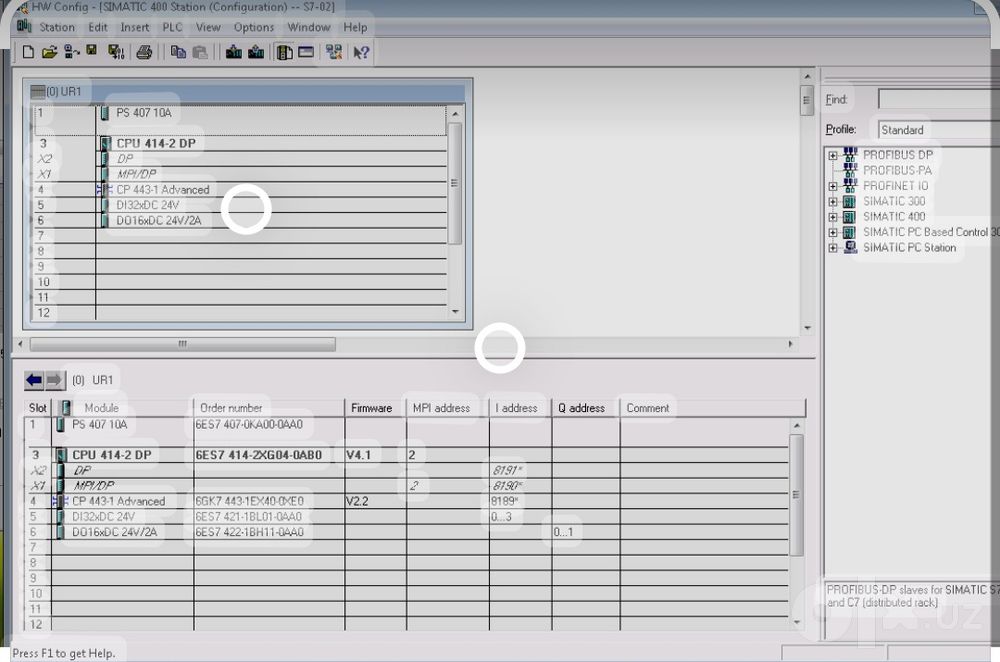Click in the Find input field

click(938, 99)
